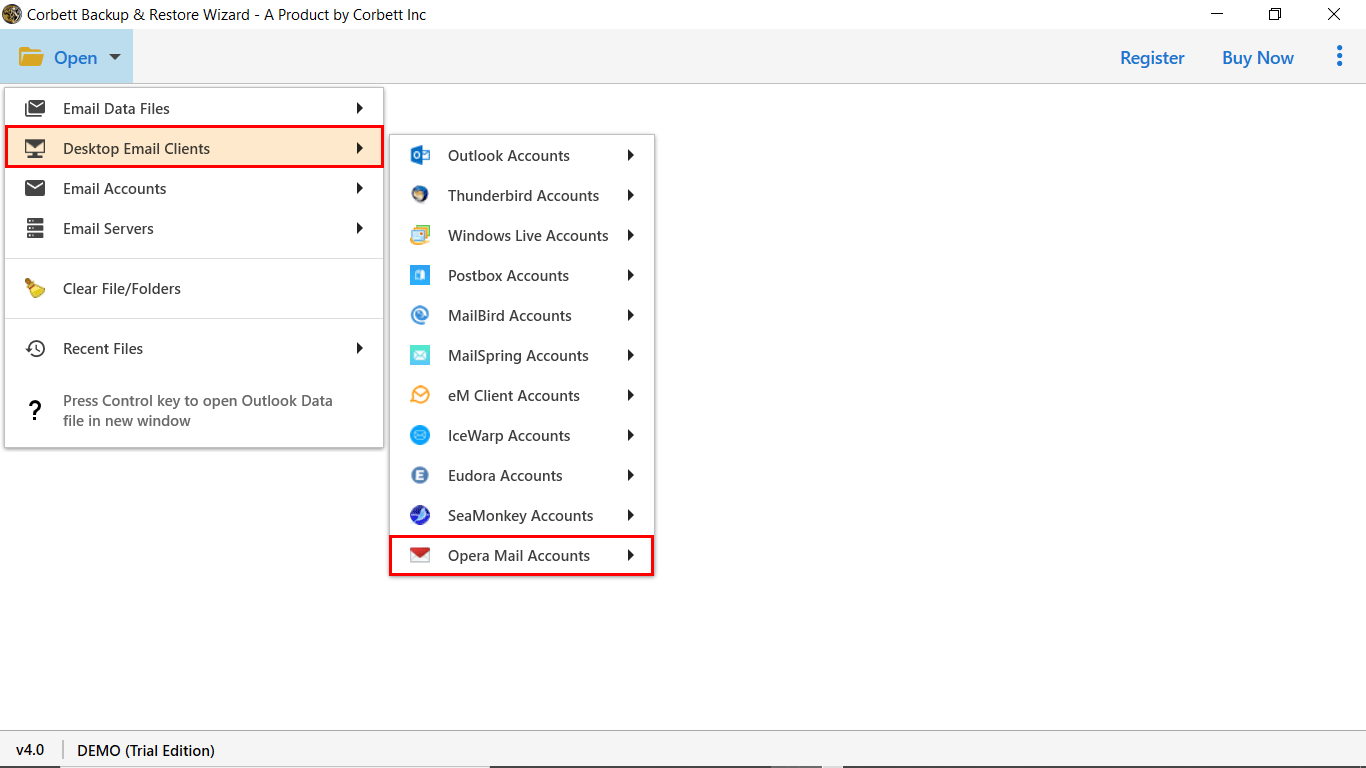Expand Email Data Files submenu arrow
This screenshot has width=1366, height=768.
point(359,108)
